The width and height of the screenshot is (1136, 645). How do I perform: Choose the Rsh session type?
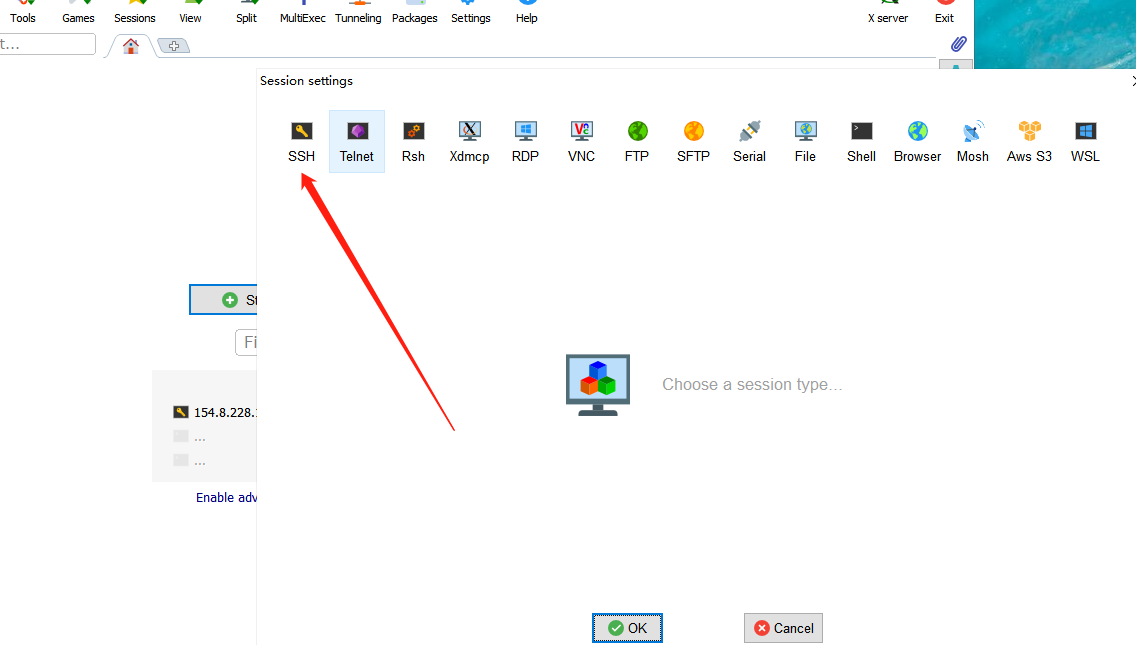point(413,141)
